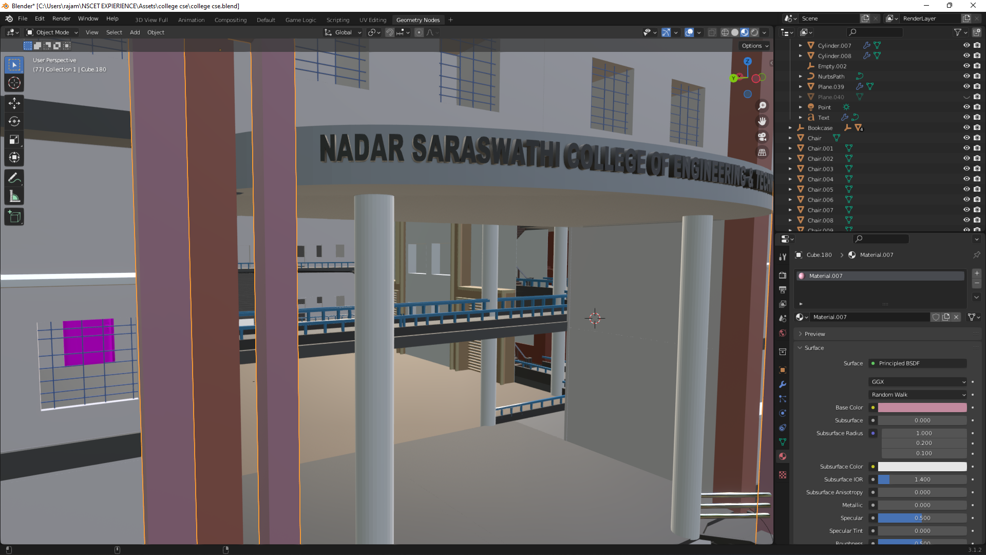Select the Cursor tool

(x=14, y=83)
